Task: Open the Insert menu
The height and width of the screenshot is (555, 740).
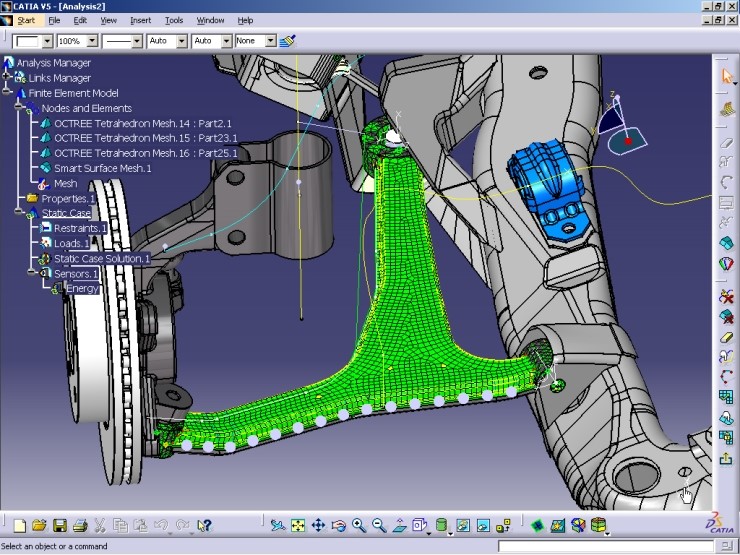Action: [140, 20]
